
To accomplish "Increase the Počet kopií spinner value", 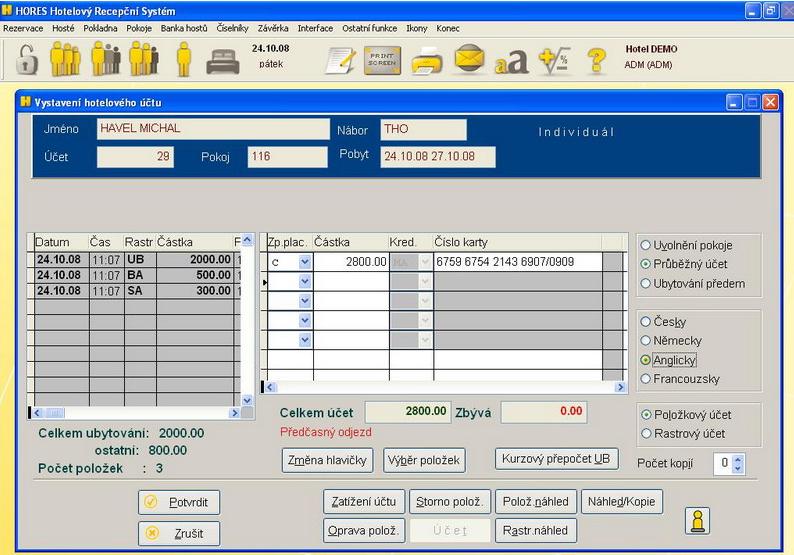I will point(738,459).
